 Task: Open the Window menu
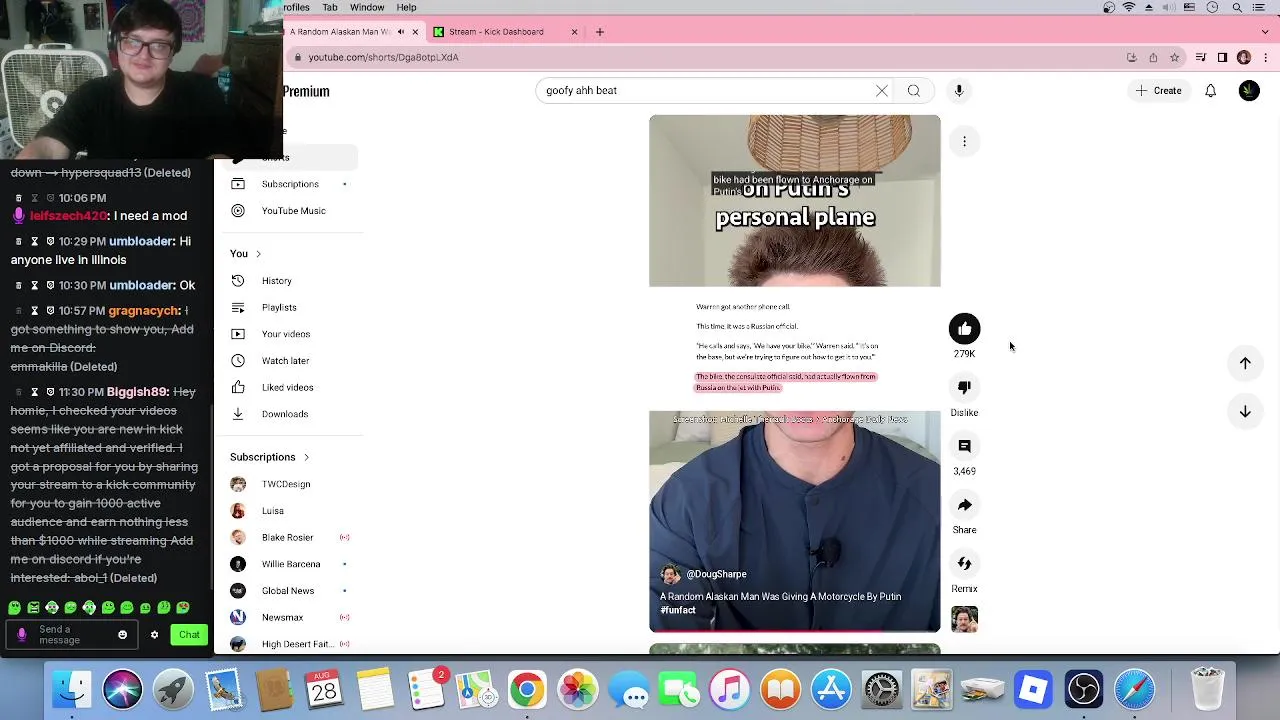(367, 7)
